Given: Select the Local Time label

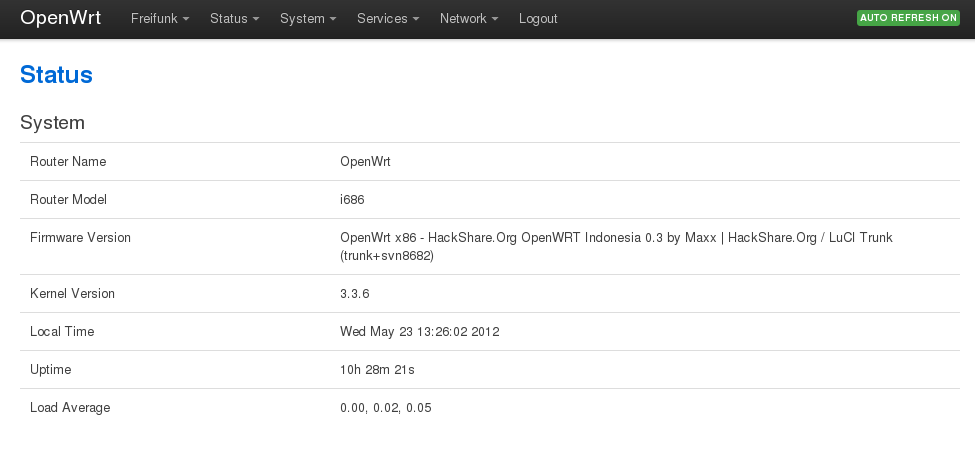Looking at the screenshot, I should point(62,332).
